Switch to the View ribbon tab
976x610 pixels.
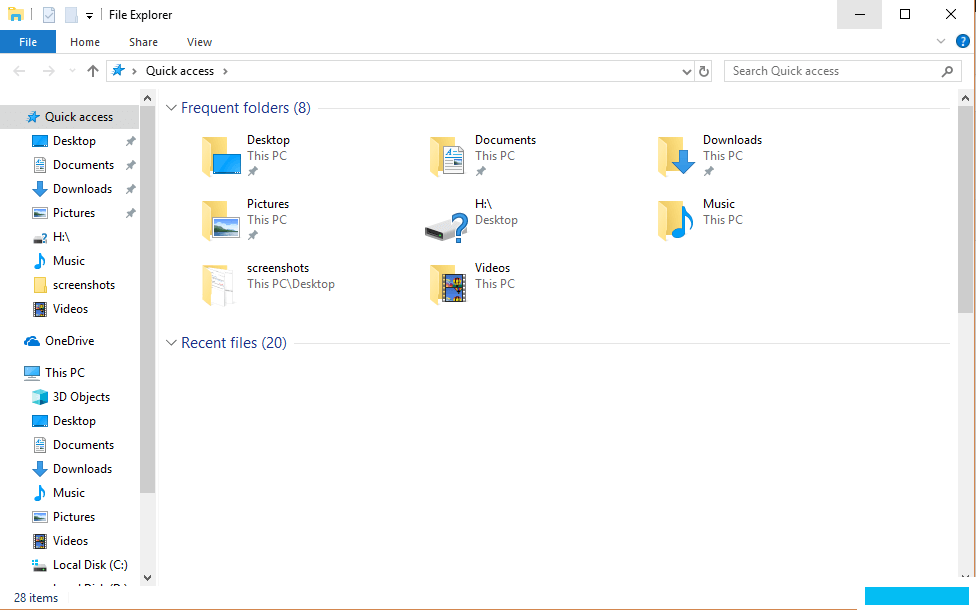click(199, 42)
